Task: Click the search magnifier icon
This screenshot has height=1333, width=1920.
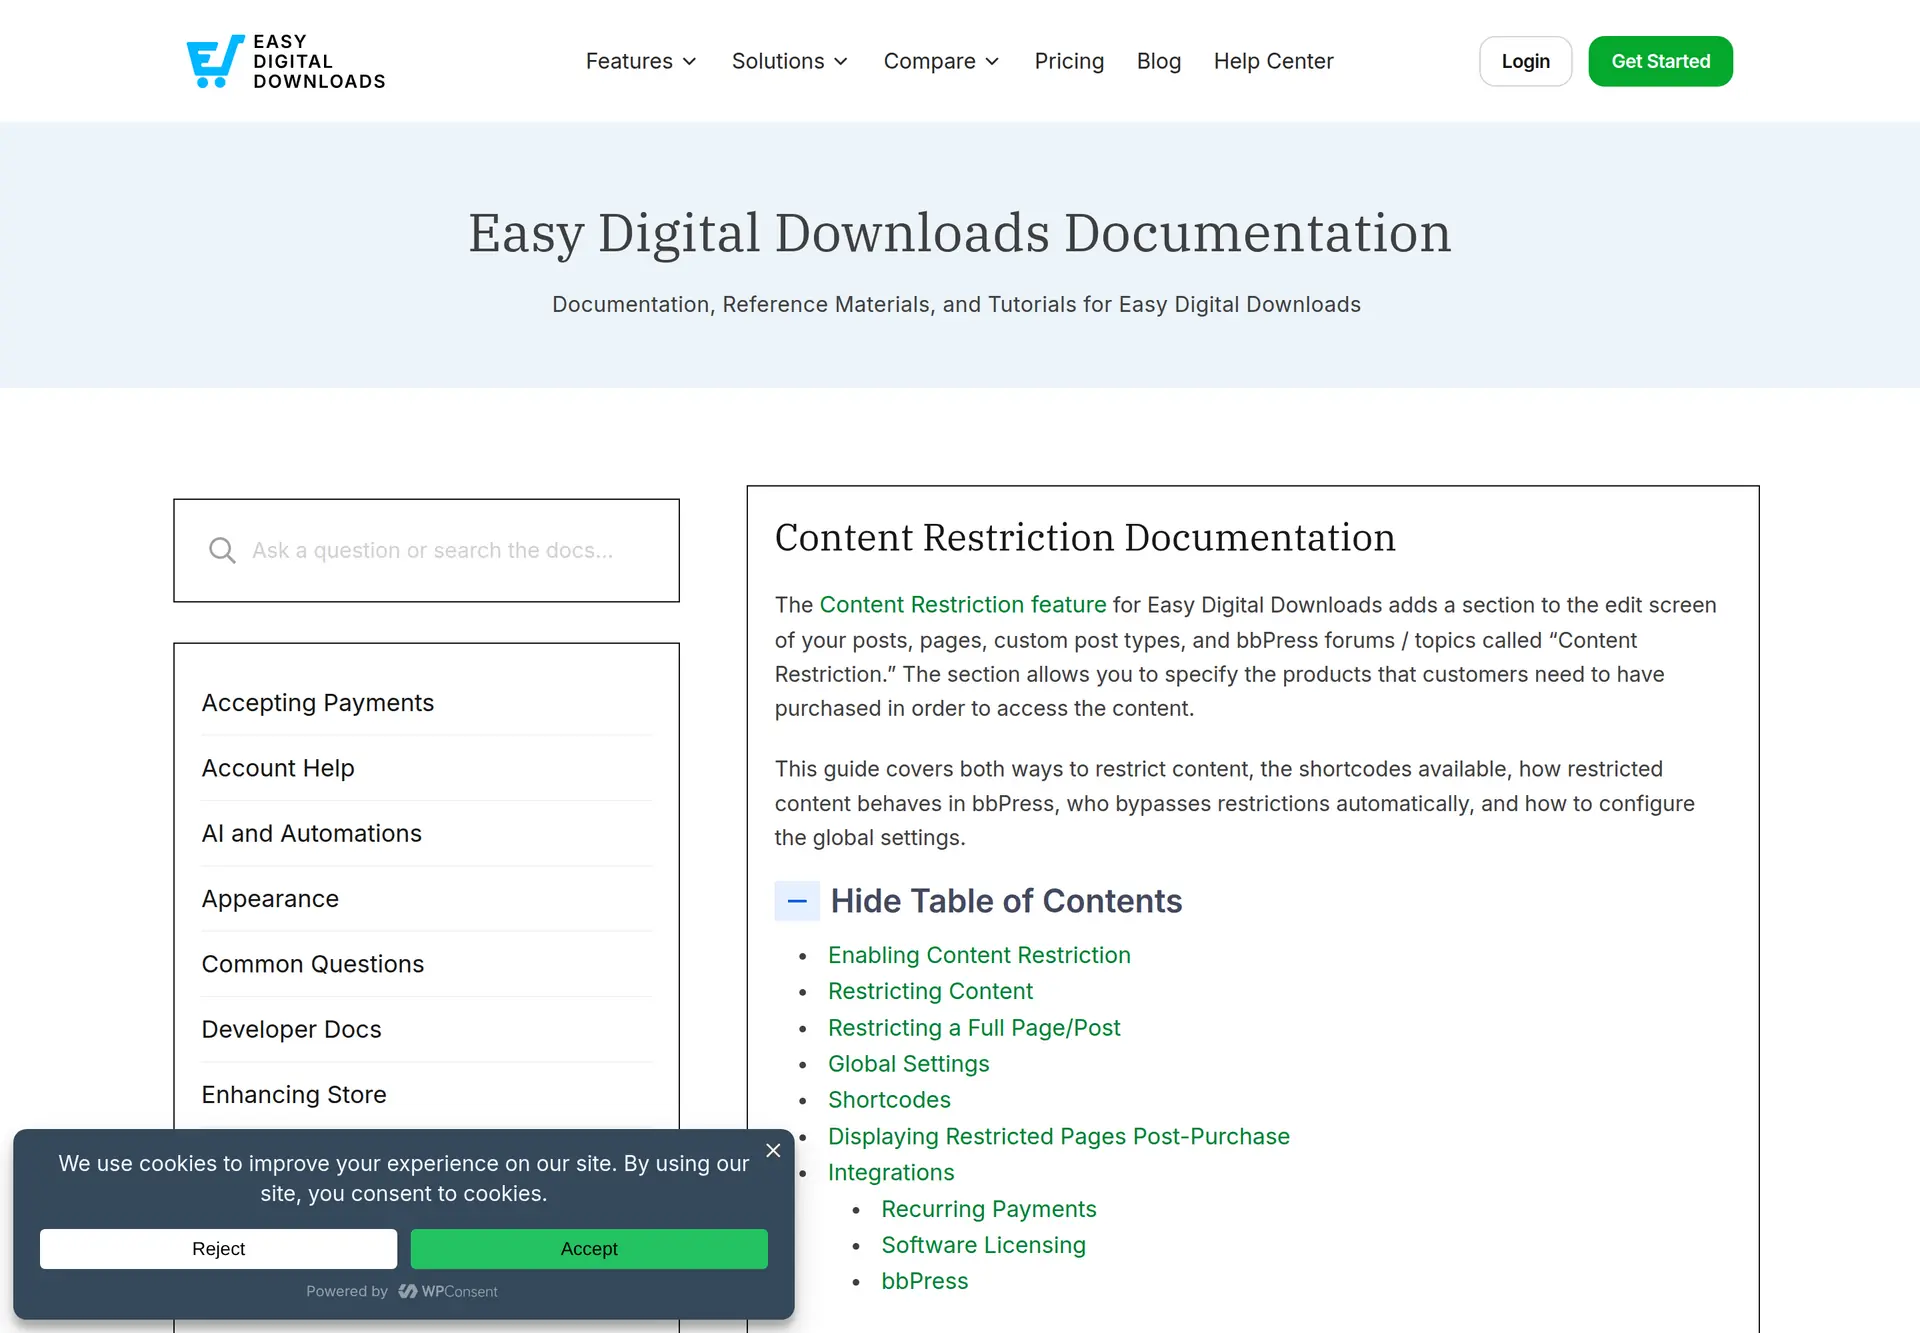Action: [222, 550]
